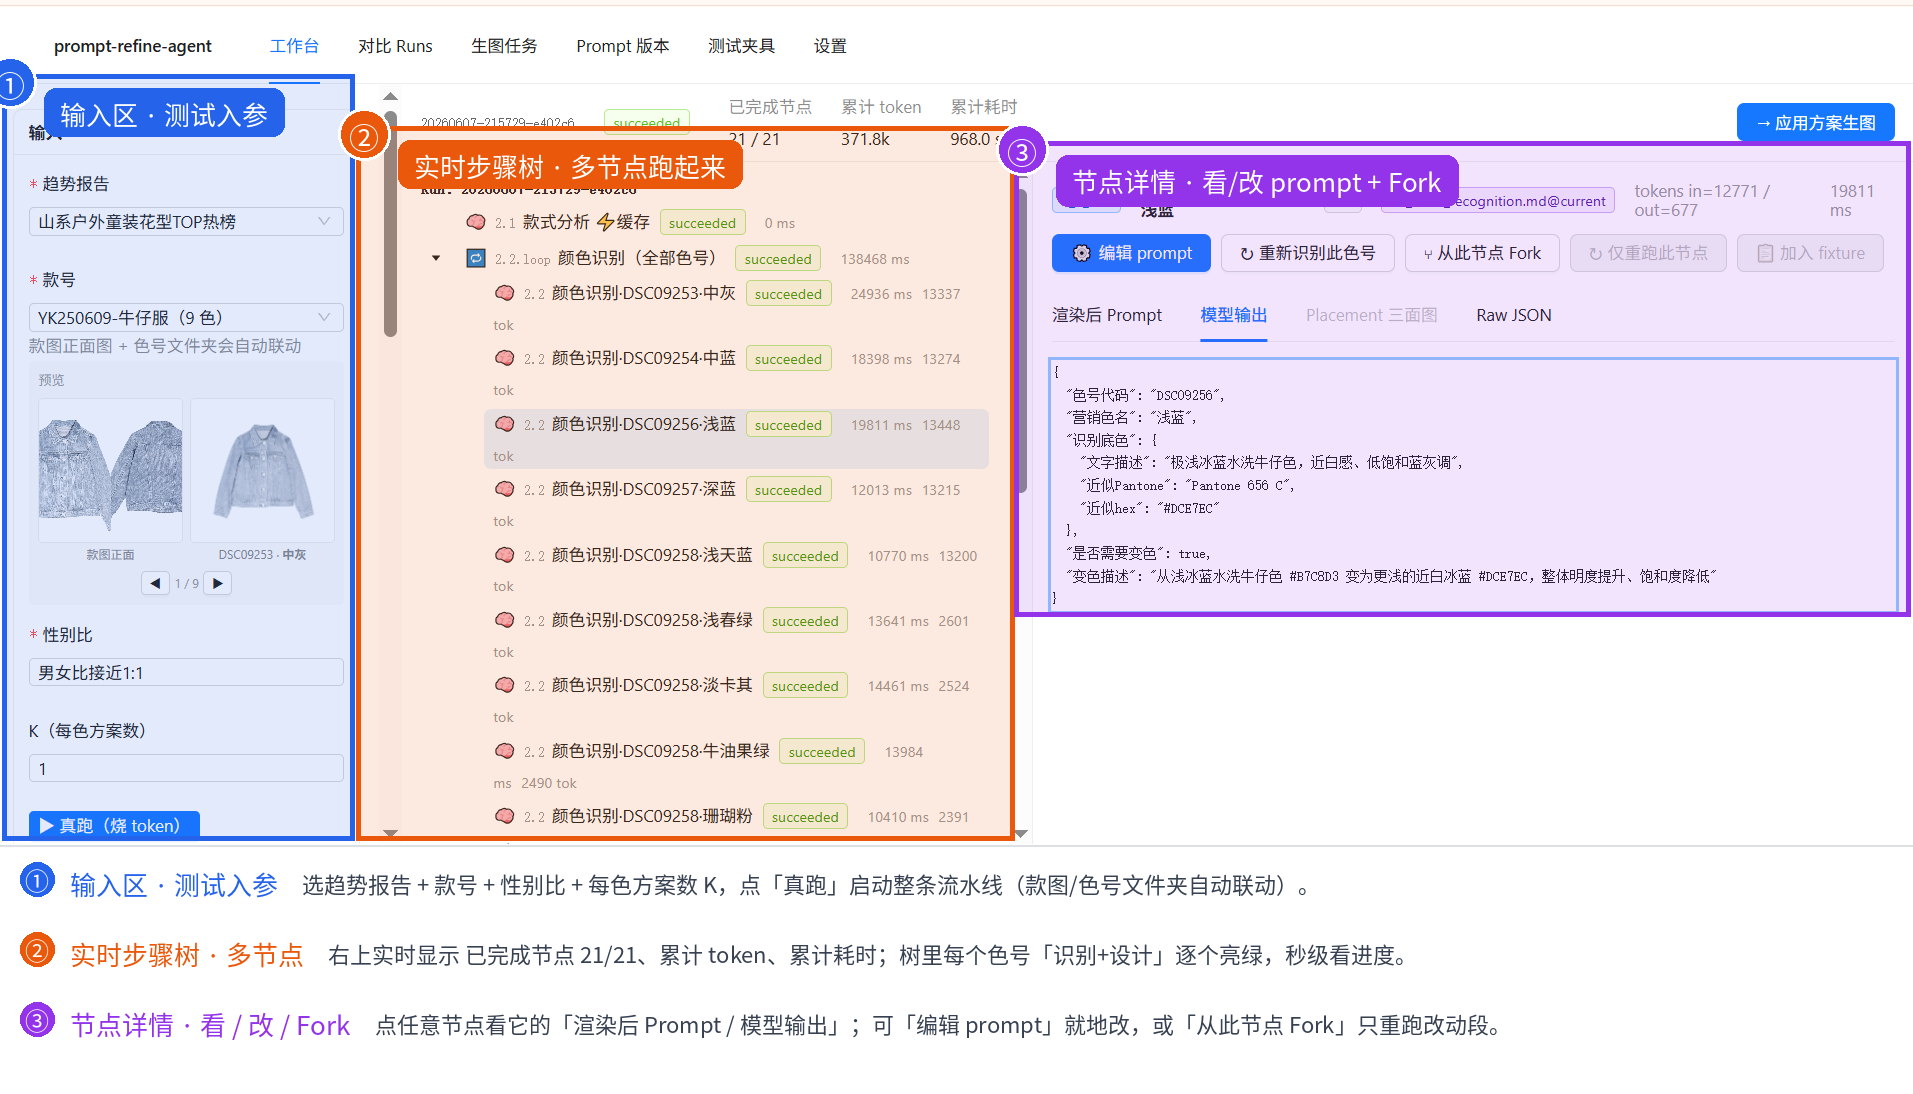
Task: Select tree row 颜色识别·DSC09254·中蓝
Action: pos(736,374)
